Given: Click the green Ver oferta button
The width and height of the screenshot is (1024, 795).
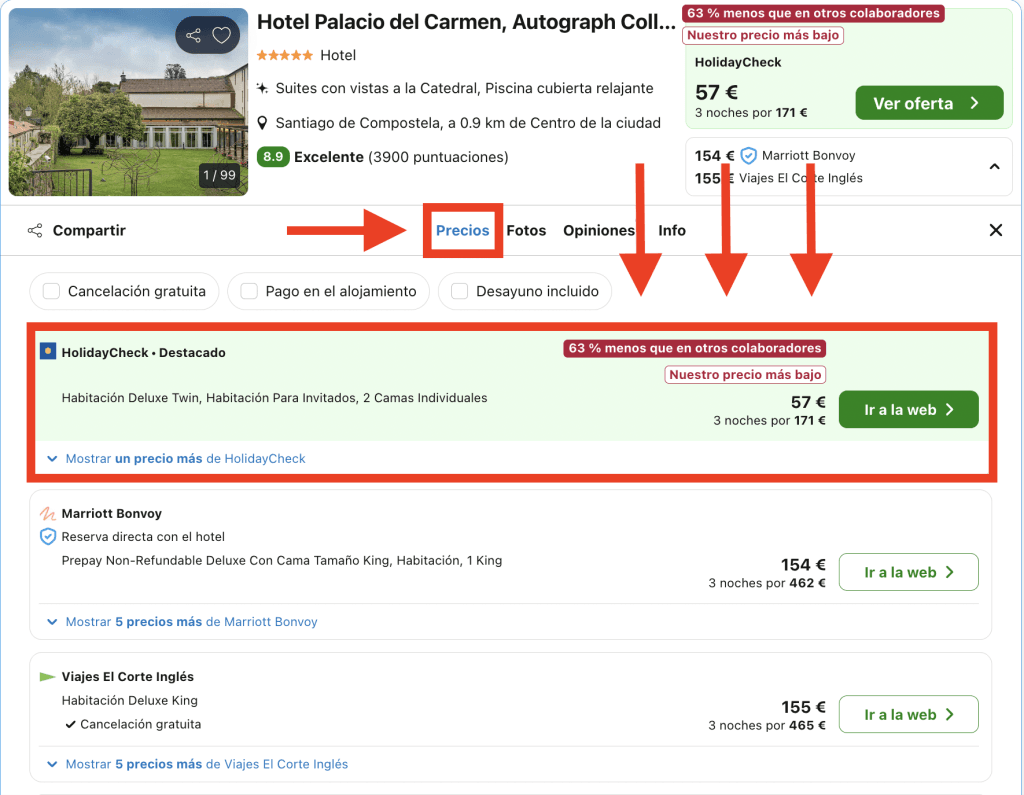Looking at the screenshot, I should click(x=928, y=103).
